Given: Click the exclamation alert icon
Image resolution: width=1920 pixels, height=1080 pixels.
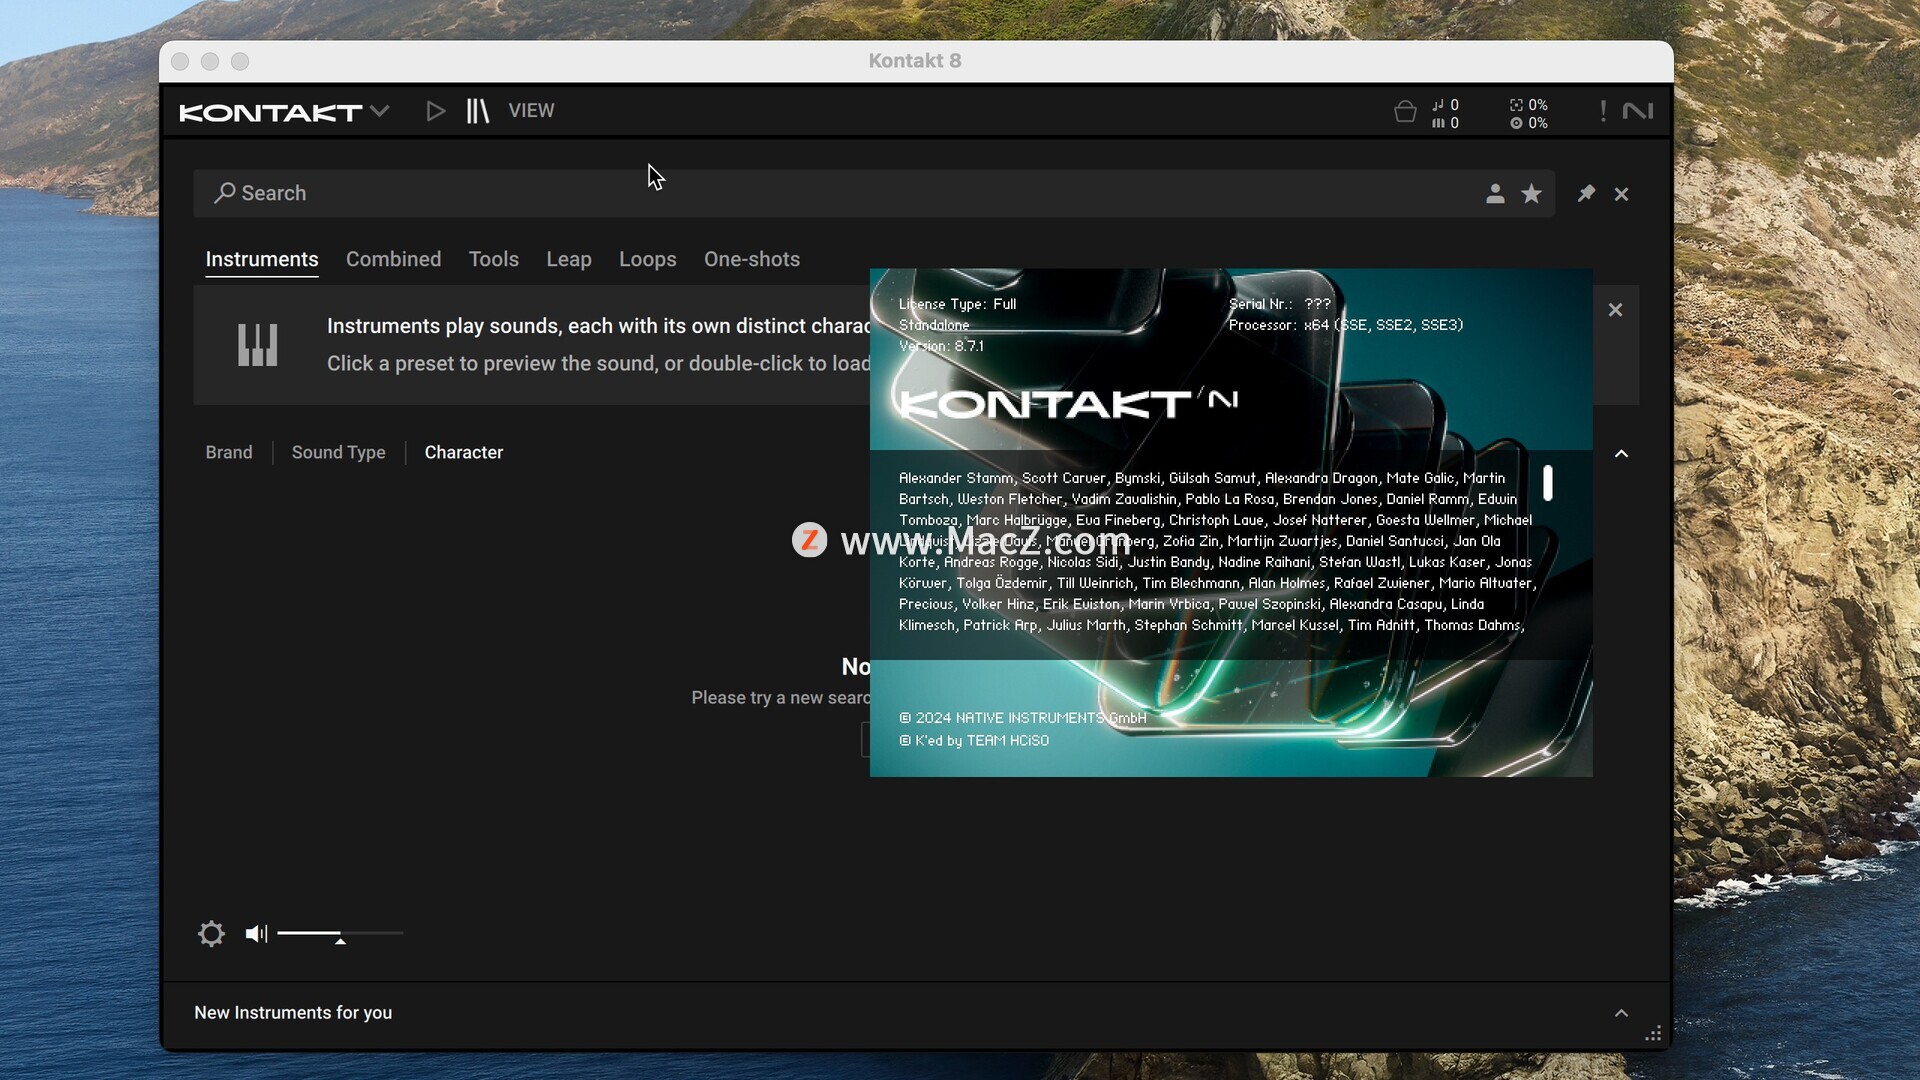Looking at the screenshot, I should [x=1603, y=111].
